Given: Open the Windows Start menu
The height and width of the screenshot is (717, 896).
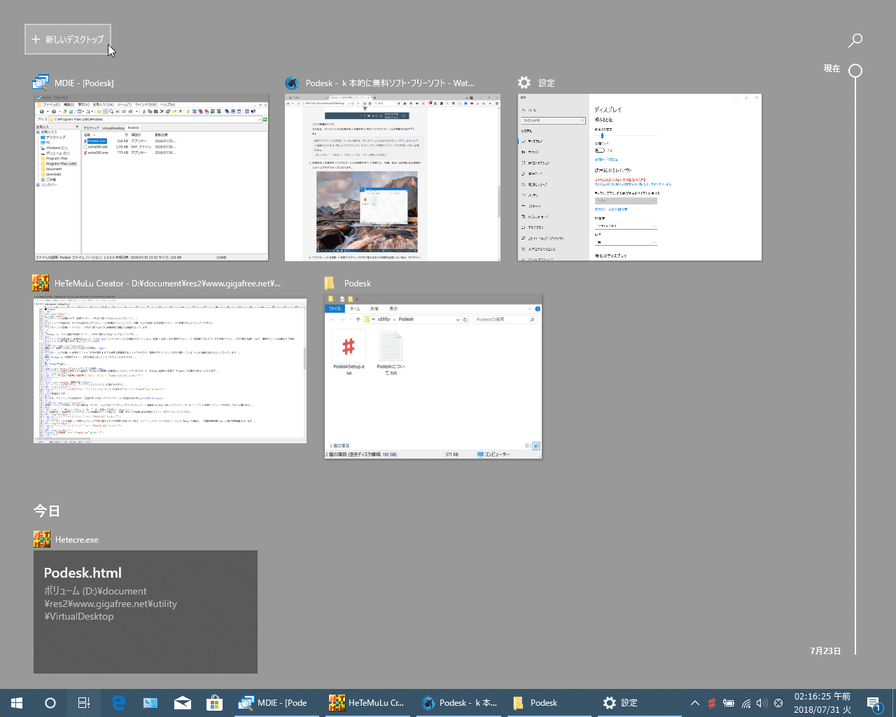Looking at the screenshot, I should (17, 703).
